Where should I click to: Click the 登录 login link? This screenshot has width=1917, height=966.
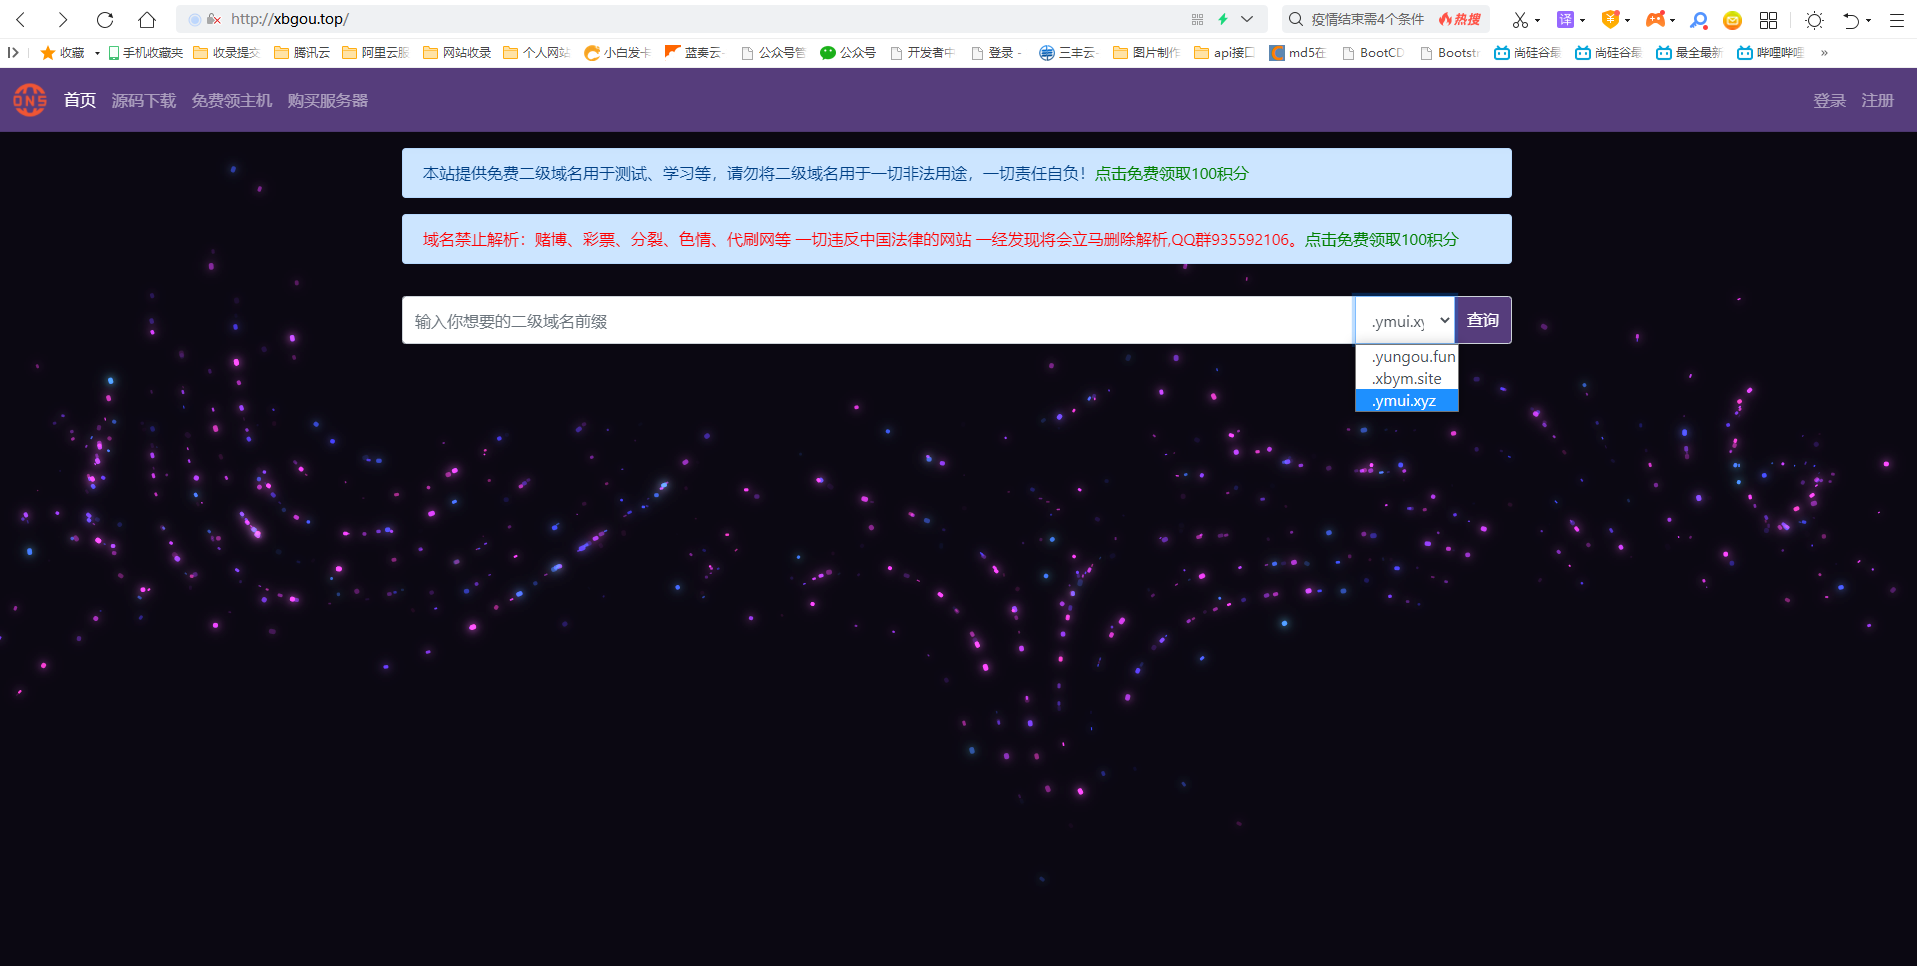coord(1829,100)
